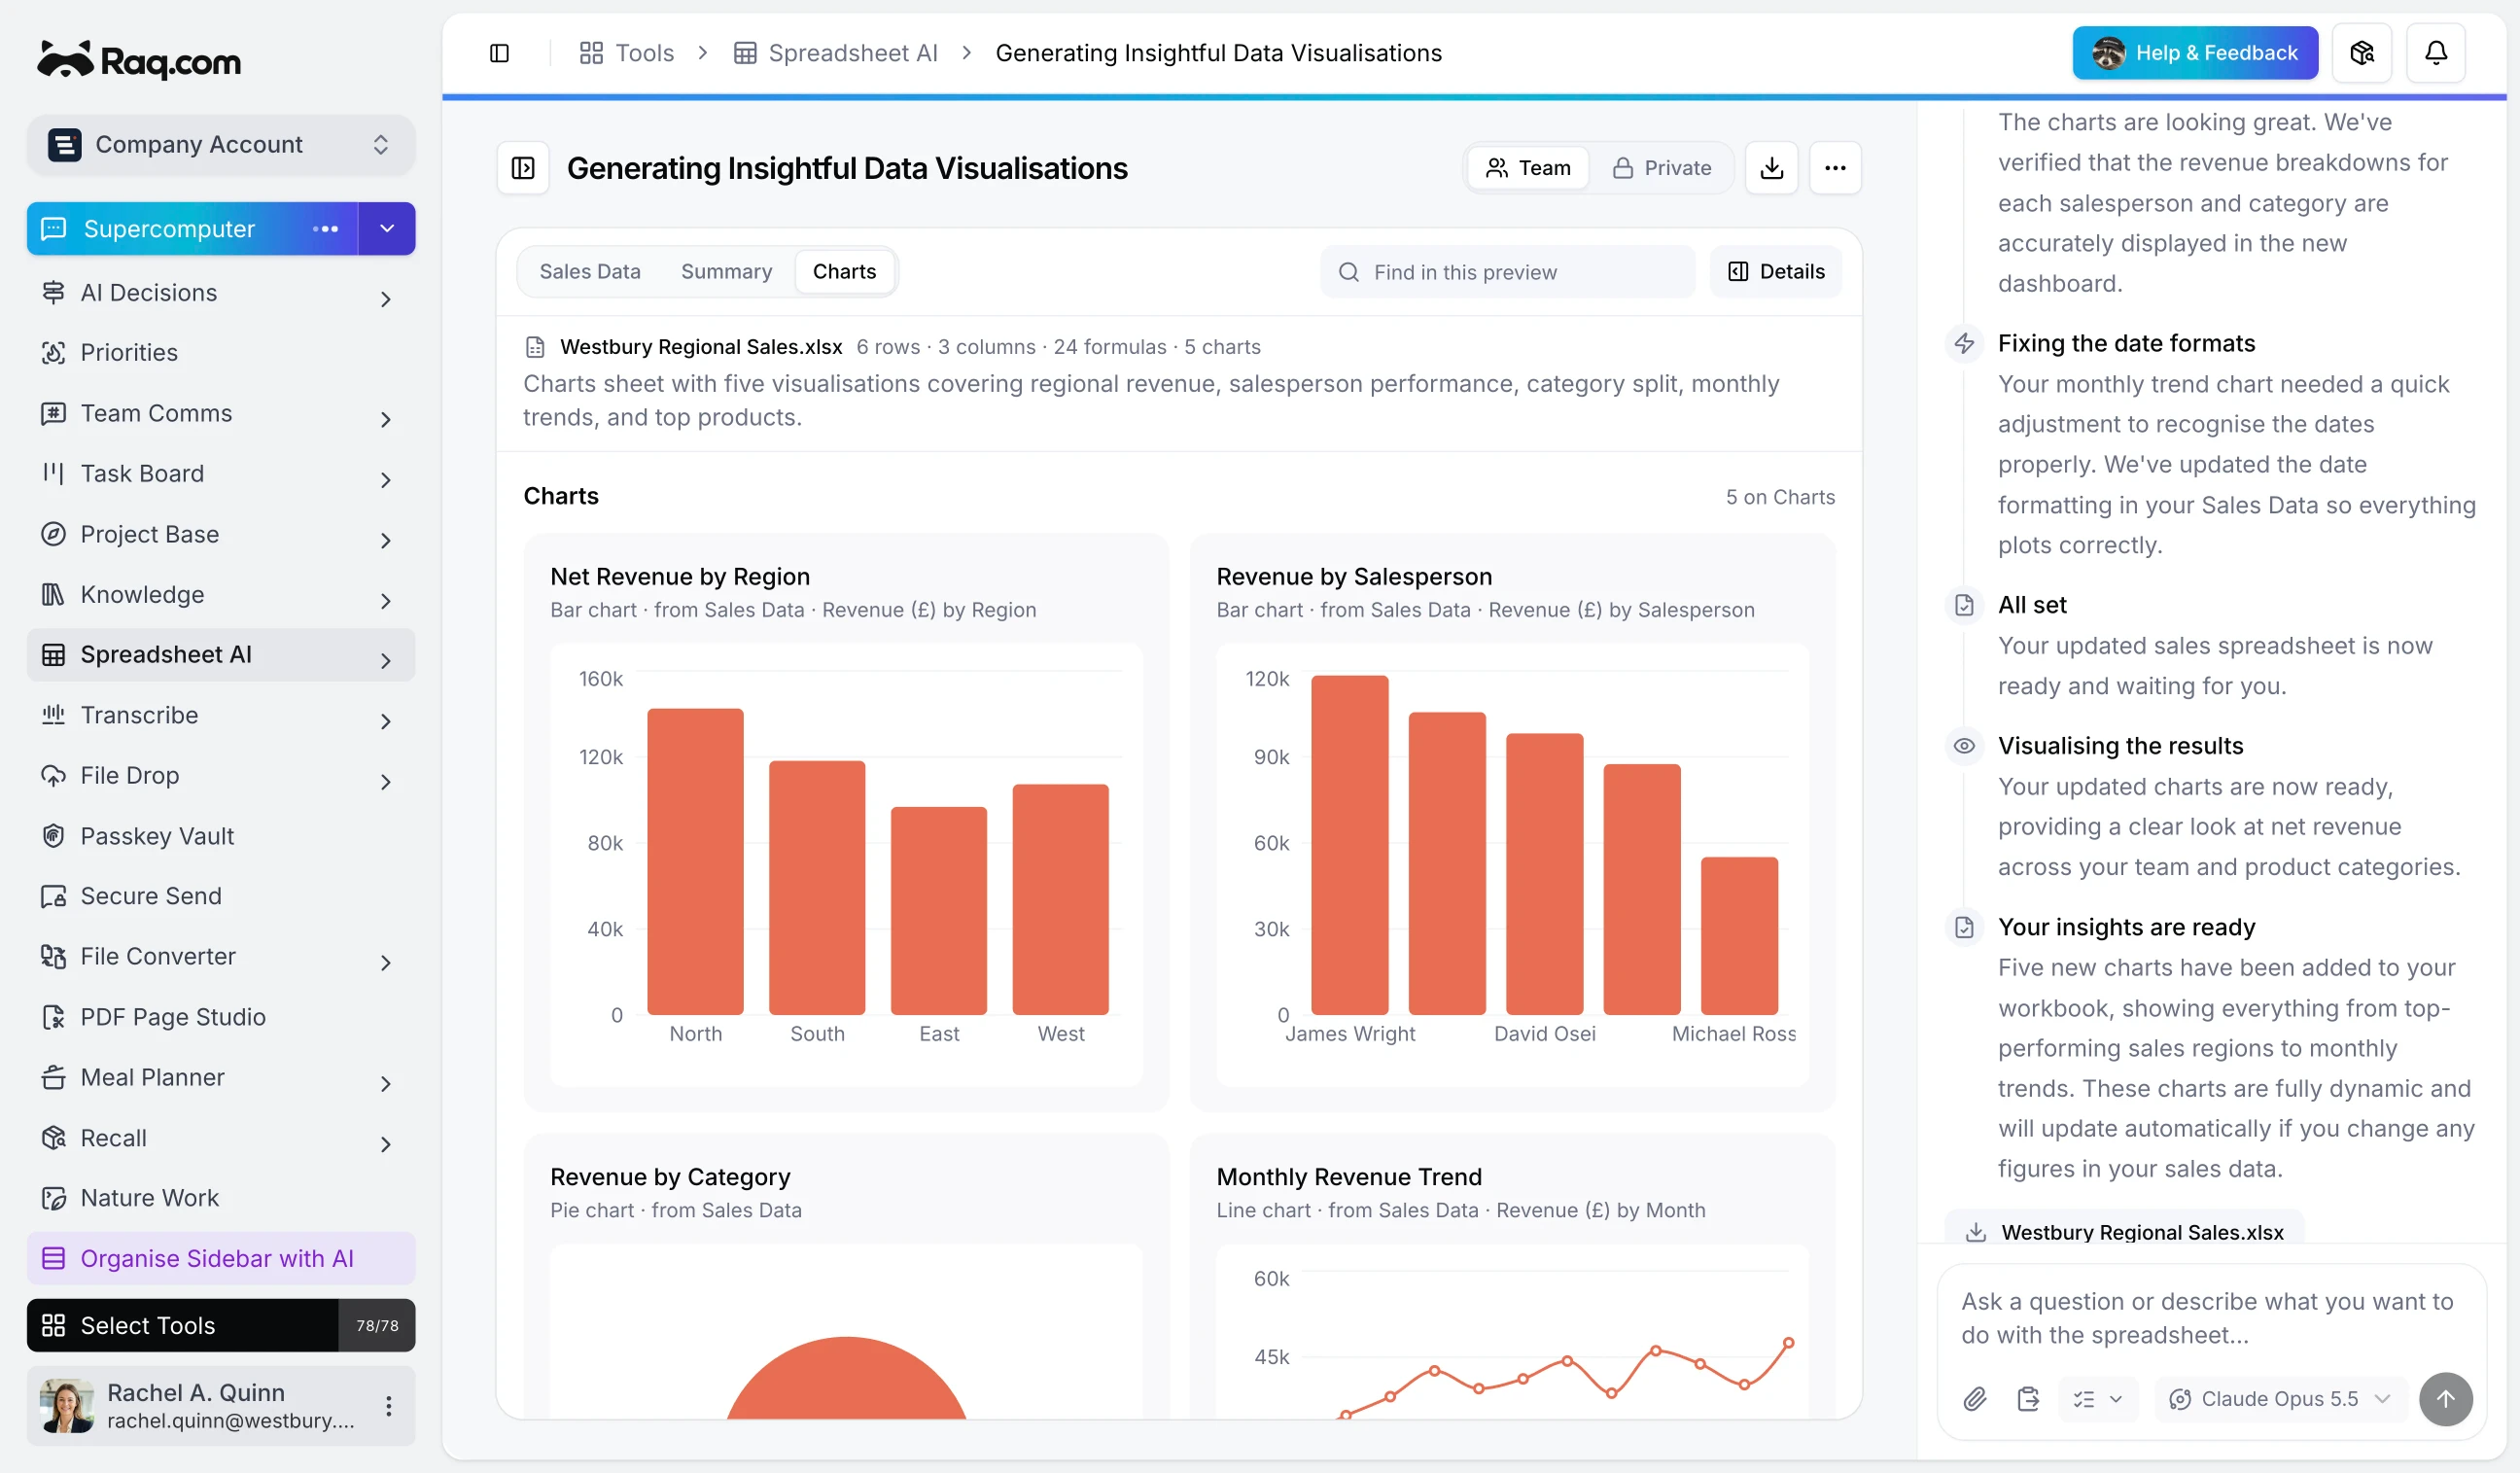Open the notifications bell
This screenshot has width=2520, height=1473.
[x=2435, y=53]
